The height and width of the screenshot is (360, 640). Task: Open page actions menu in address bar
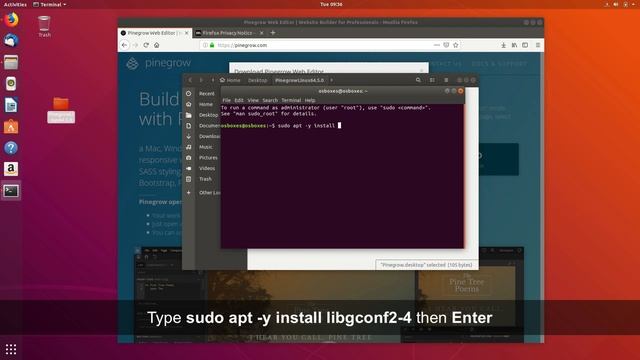(437, 45)
